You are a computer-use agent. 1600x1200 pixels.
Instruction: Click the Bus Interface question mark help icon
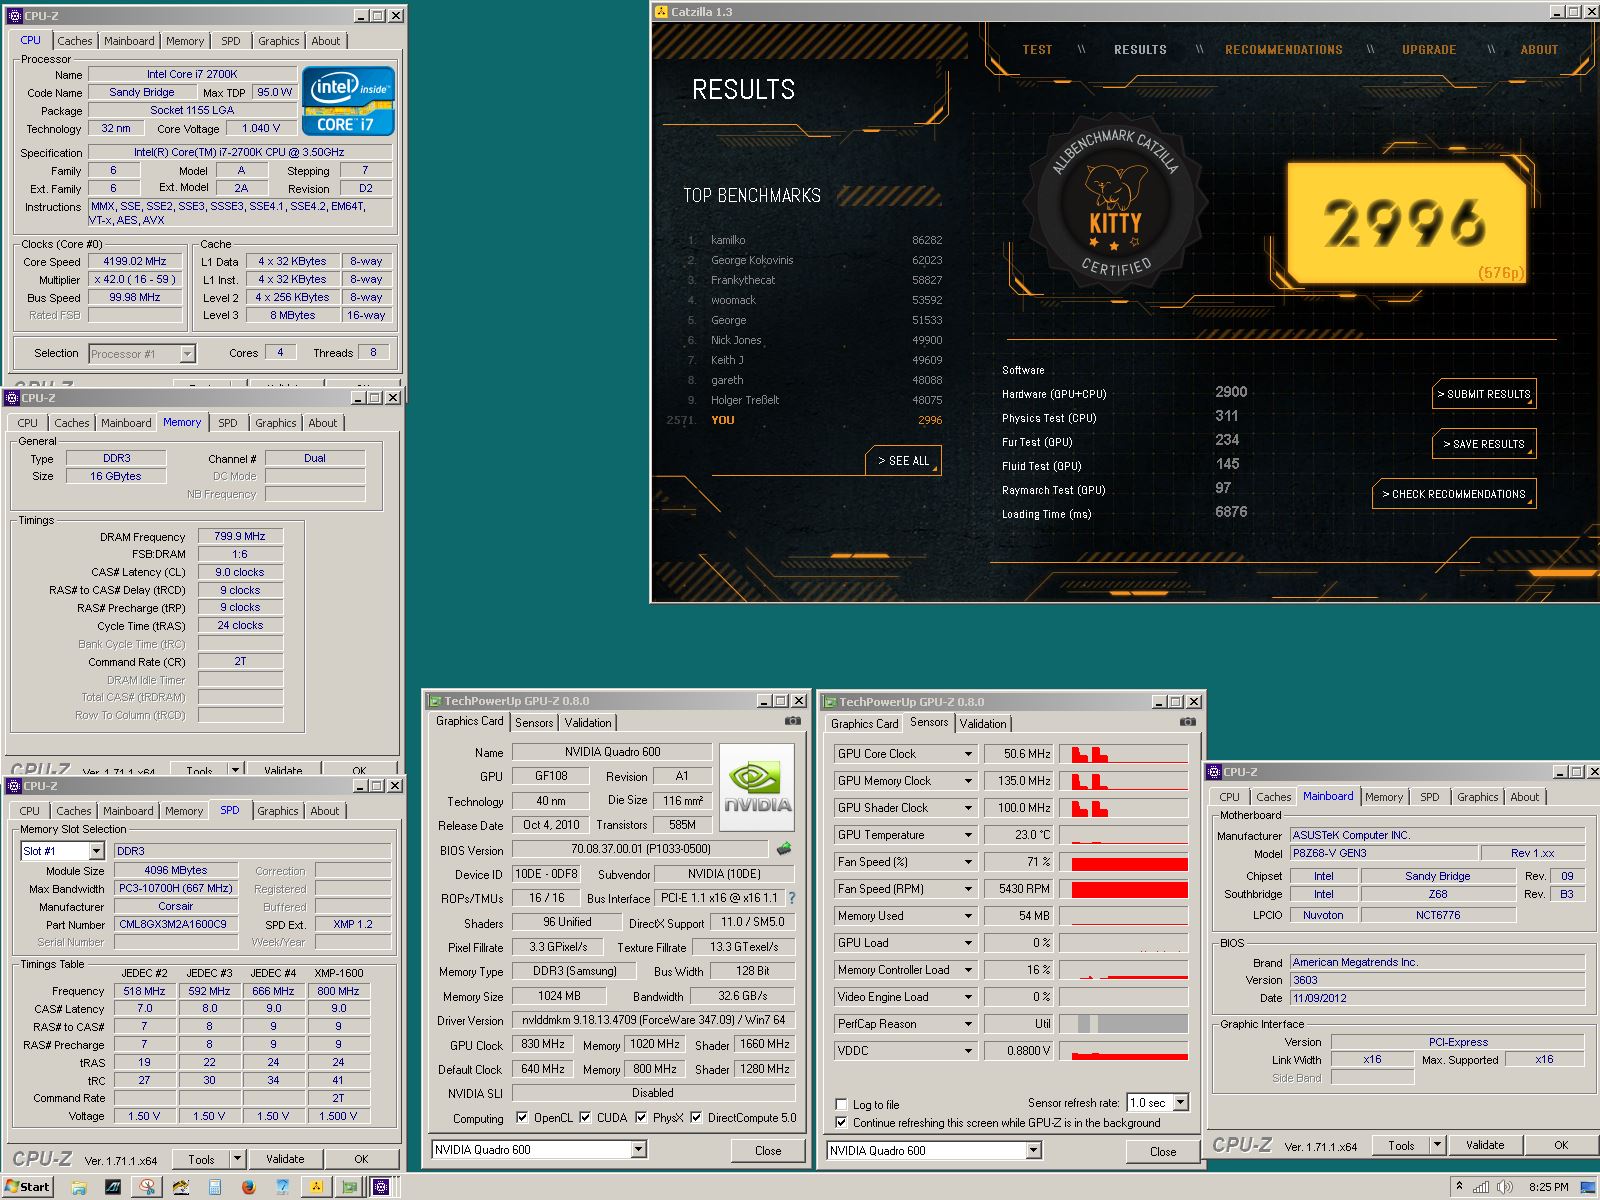tap(792, 898)
